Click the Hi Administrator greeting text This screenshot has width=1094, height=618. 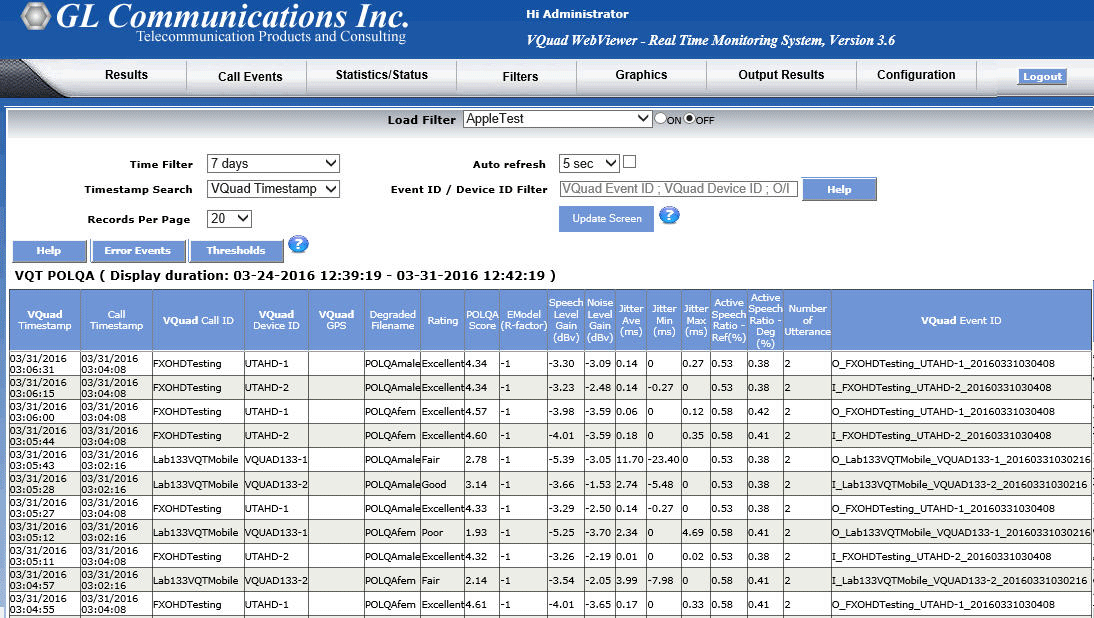(x=577, y=14)
